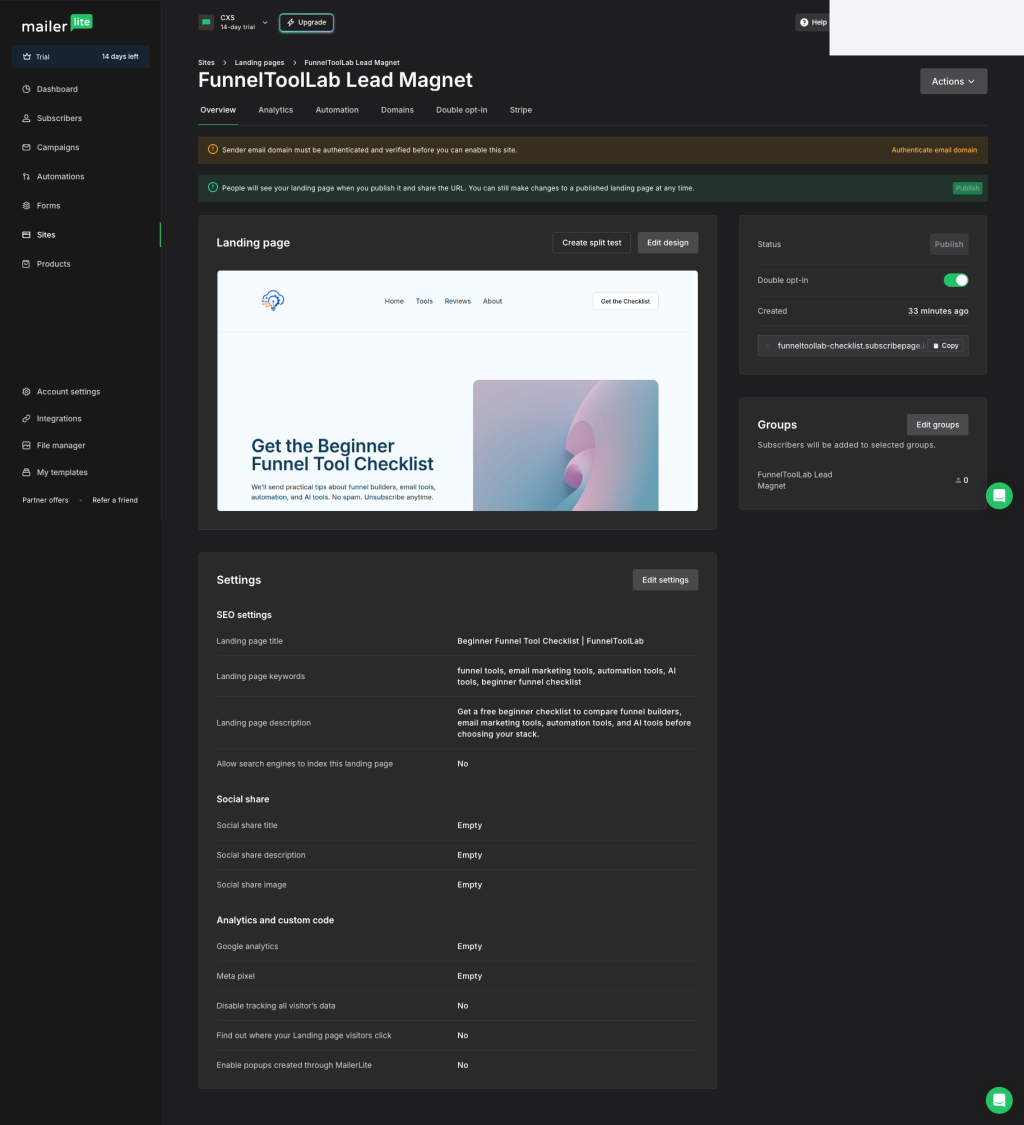Click the Refer a friend link

tap(115, 500)
